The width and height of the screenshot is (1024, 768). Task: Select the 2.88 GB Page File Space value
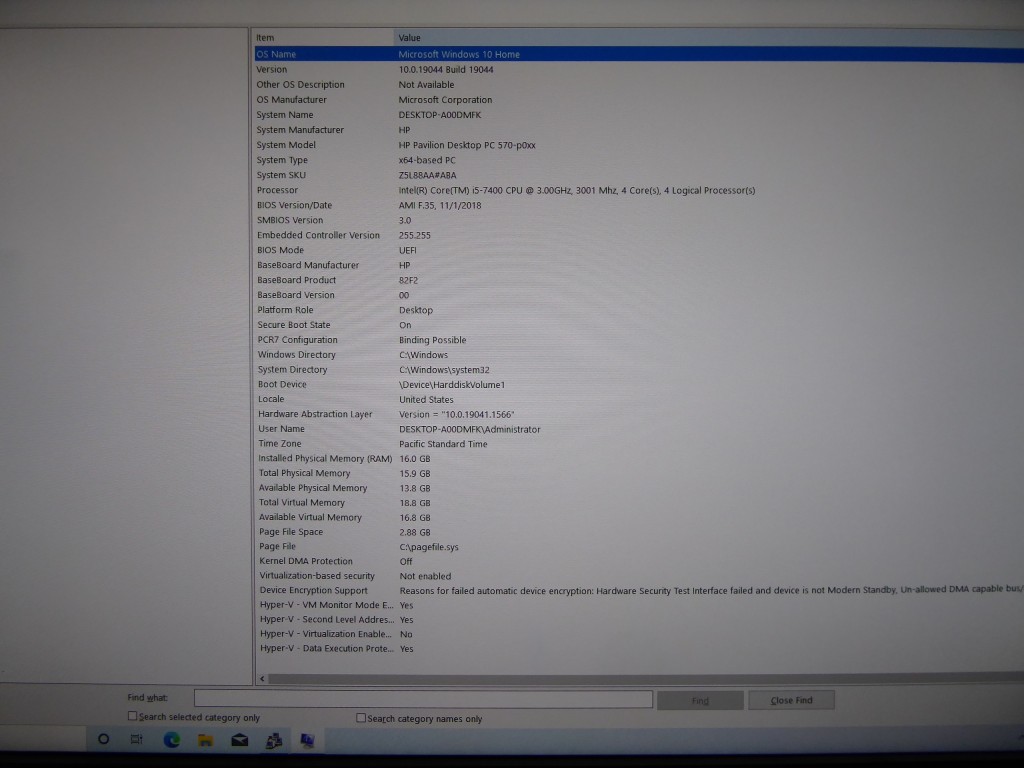415,532
